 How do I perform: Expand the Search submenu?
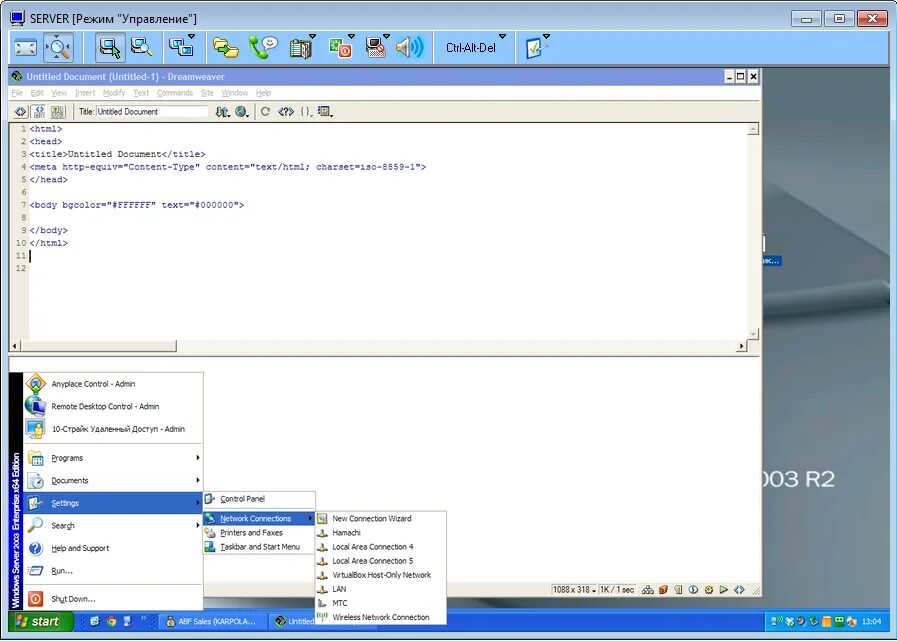click(113, 525)
